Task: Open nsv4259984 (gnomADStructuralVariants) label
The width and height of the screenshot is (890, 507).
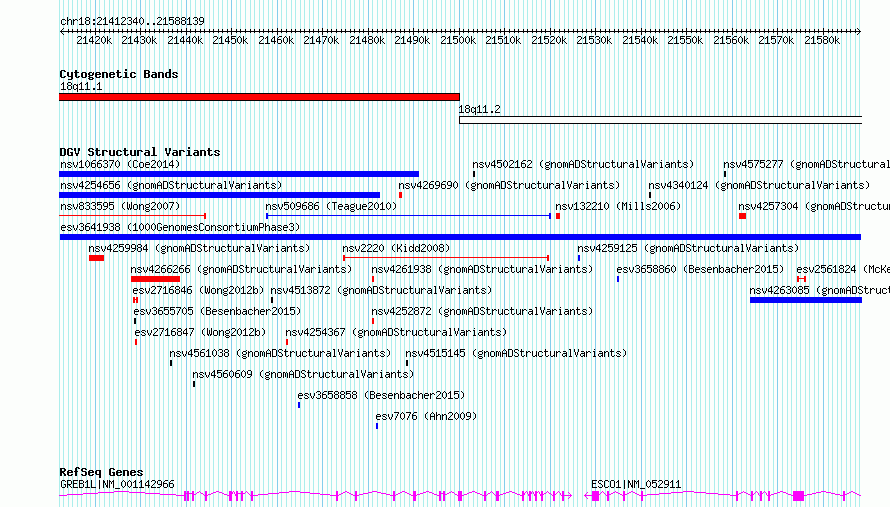Action: 199,248
